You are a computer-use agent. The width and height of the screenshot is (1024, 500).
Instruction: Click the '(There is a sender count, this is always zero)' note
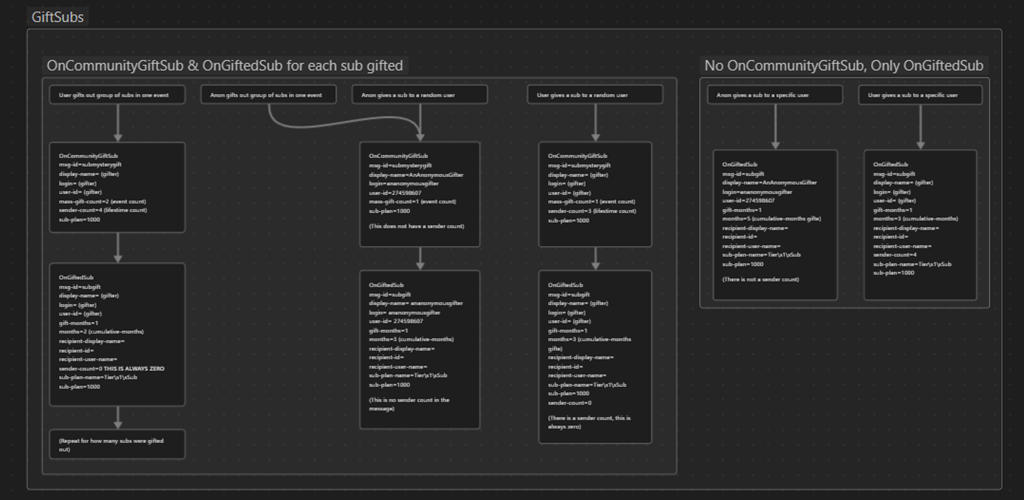click(589, 422)
